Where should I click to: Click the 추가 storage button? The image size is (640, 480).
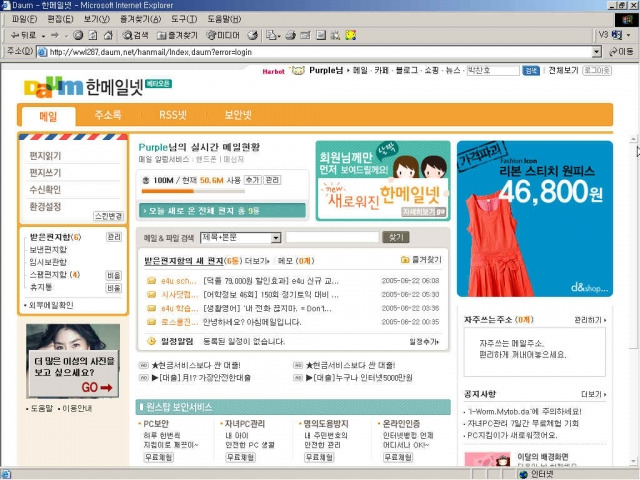252,180
